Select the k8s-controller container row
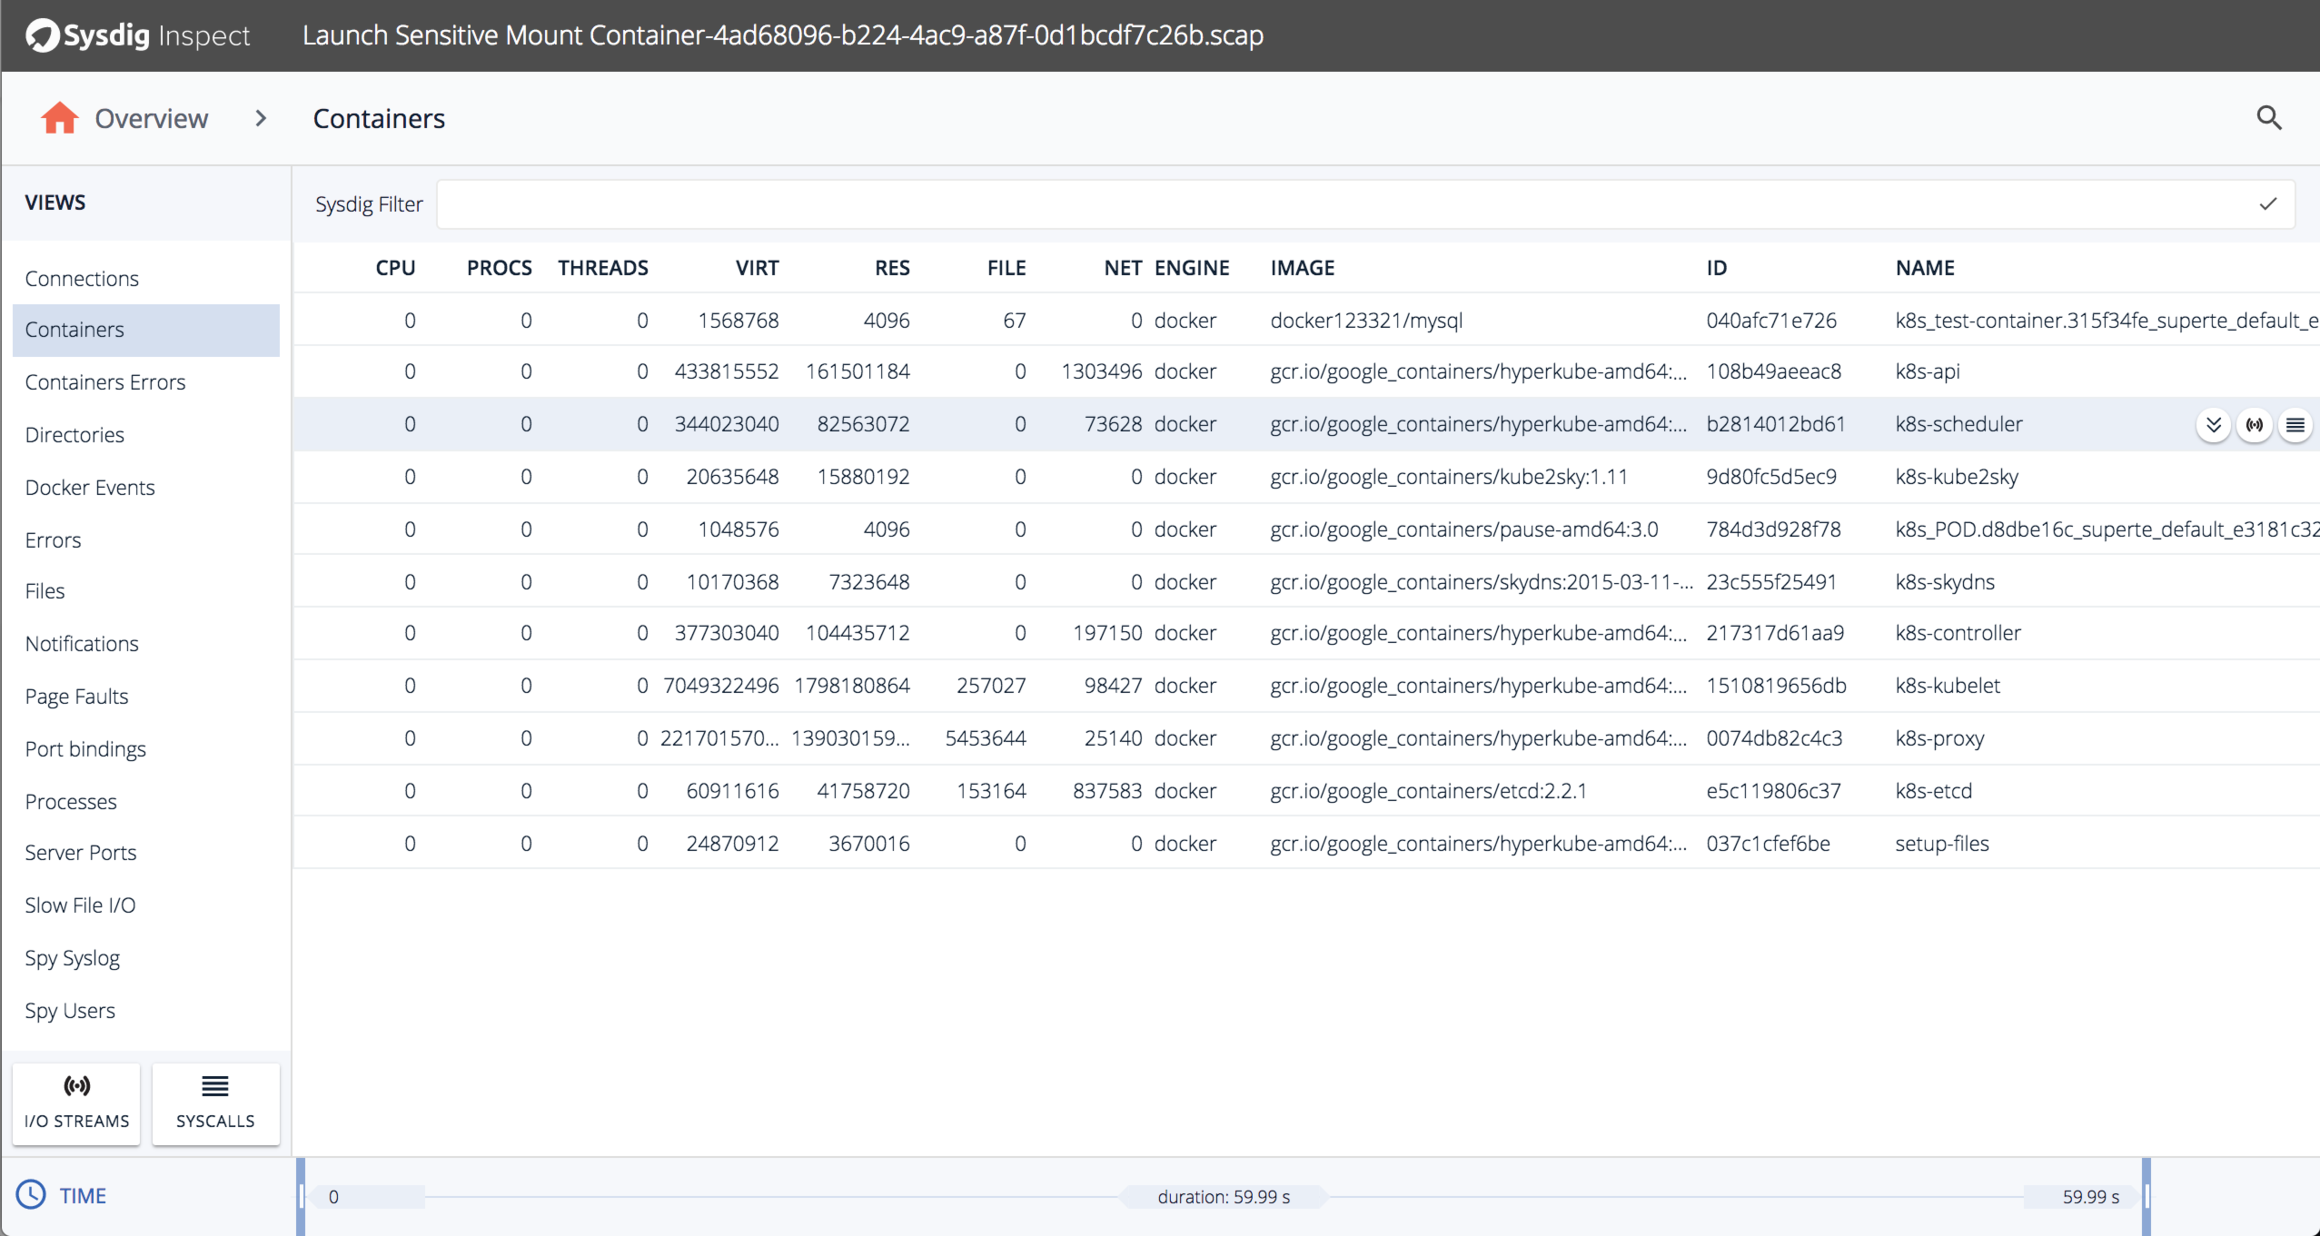2320x1236 pixels. pyautogui.click(x=1306, y=633)
